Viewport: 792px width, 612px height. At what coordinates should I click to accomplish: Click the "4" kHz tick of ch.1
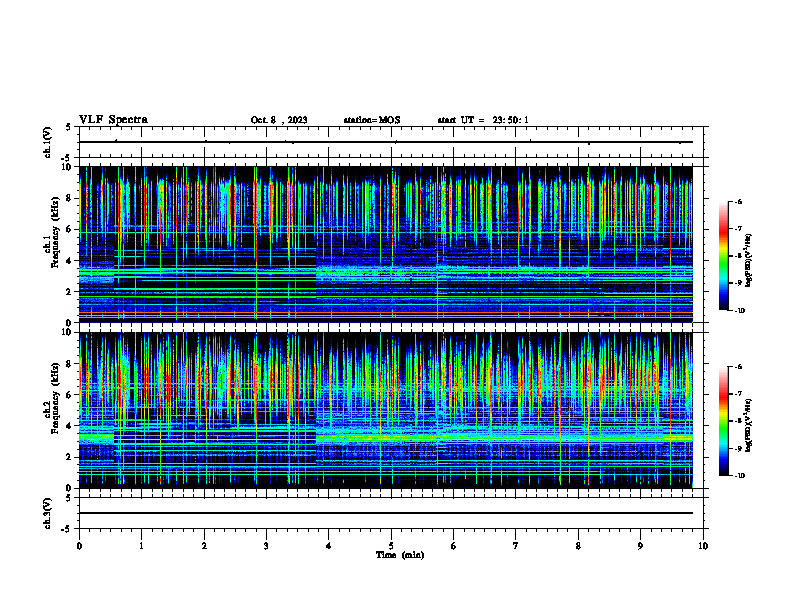[x=70, y=261]
